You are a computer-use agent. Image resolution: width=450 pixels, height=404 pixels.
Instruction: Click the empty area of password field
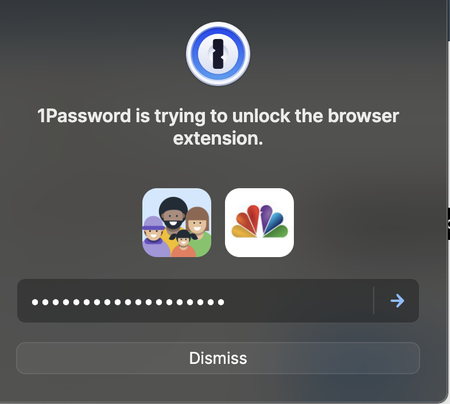point(298,301)
